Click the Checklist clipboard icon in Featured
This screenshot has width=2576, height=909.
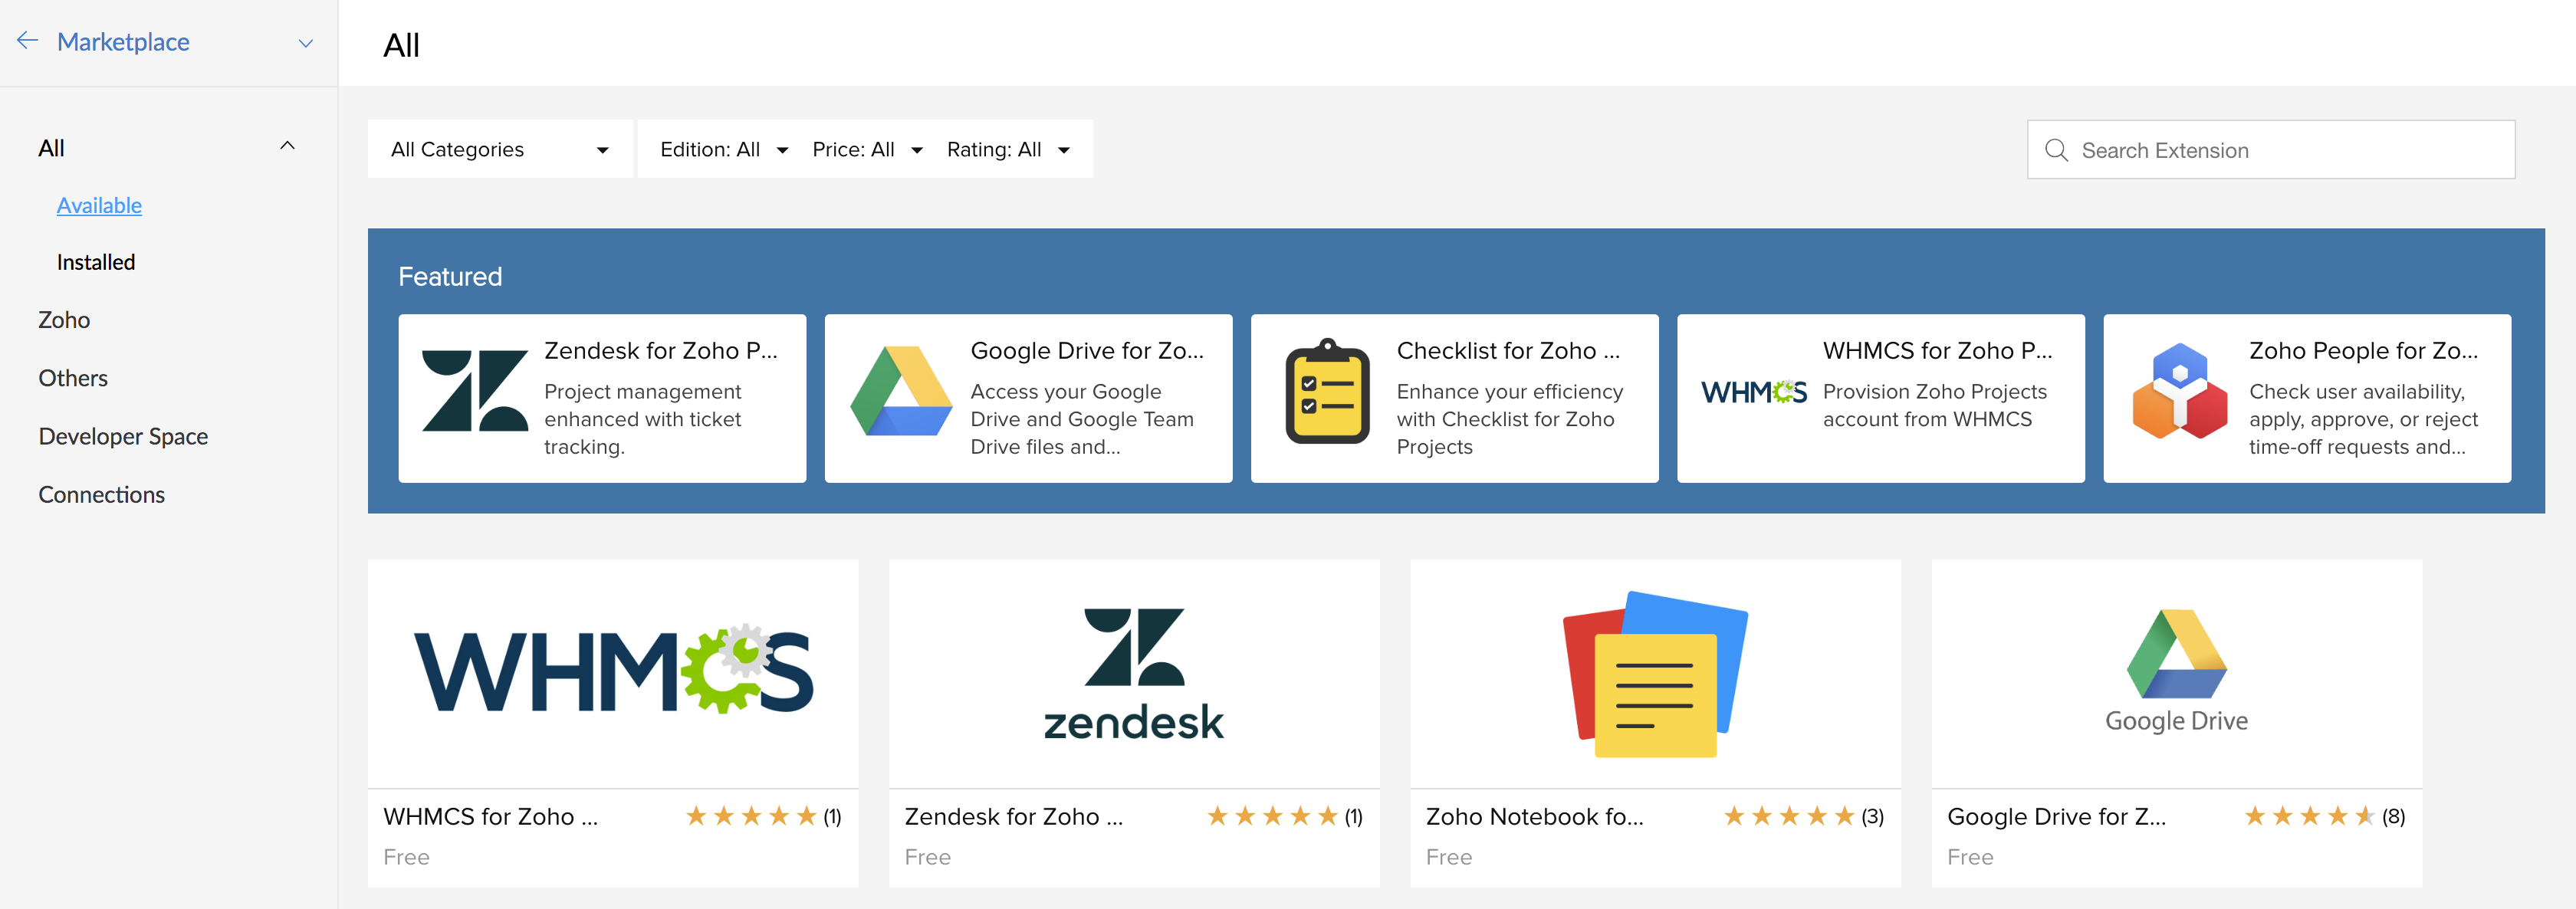(x=1327, y=391)
